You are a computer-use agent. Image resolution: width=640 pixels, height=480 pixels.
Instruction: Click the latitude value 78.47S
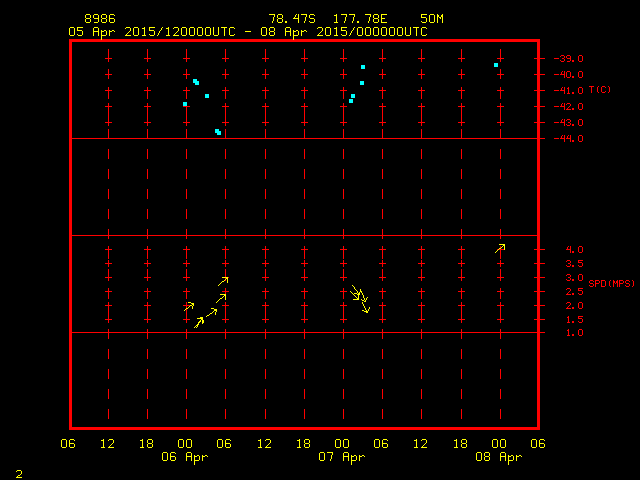pos(292,19)
